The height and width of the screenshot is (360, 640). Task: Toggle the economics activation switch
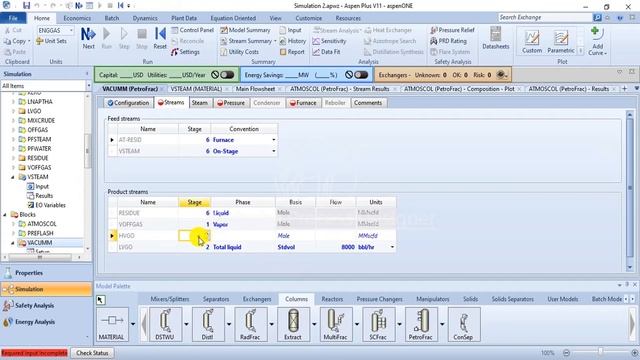(227, 75)
